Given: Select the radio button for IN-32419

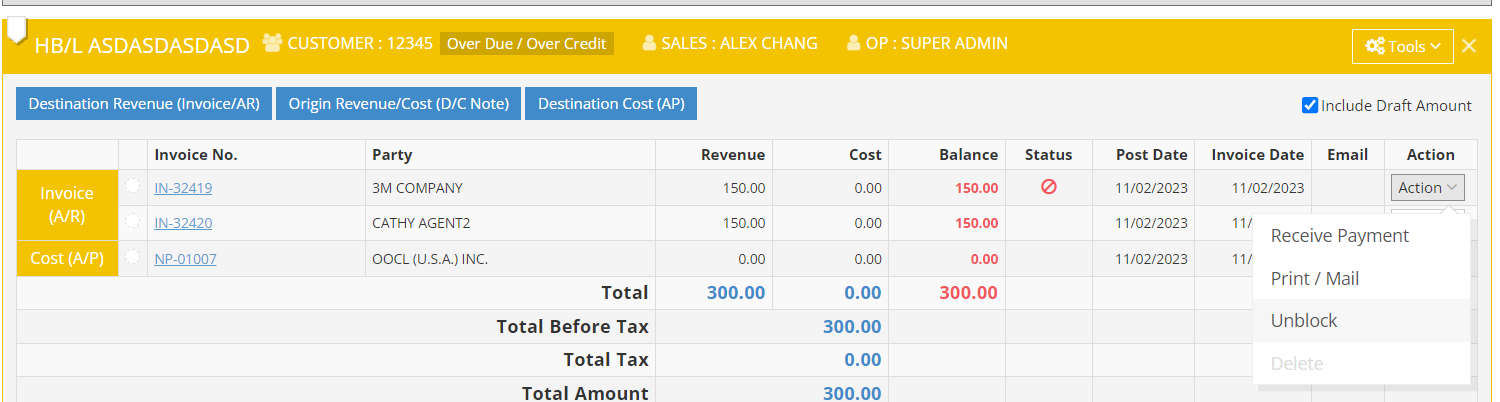Looking at the screenshot, I should 133,186.
